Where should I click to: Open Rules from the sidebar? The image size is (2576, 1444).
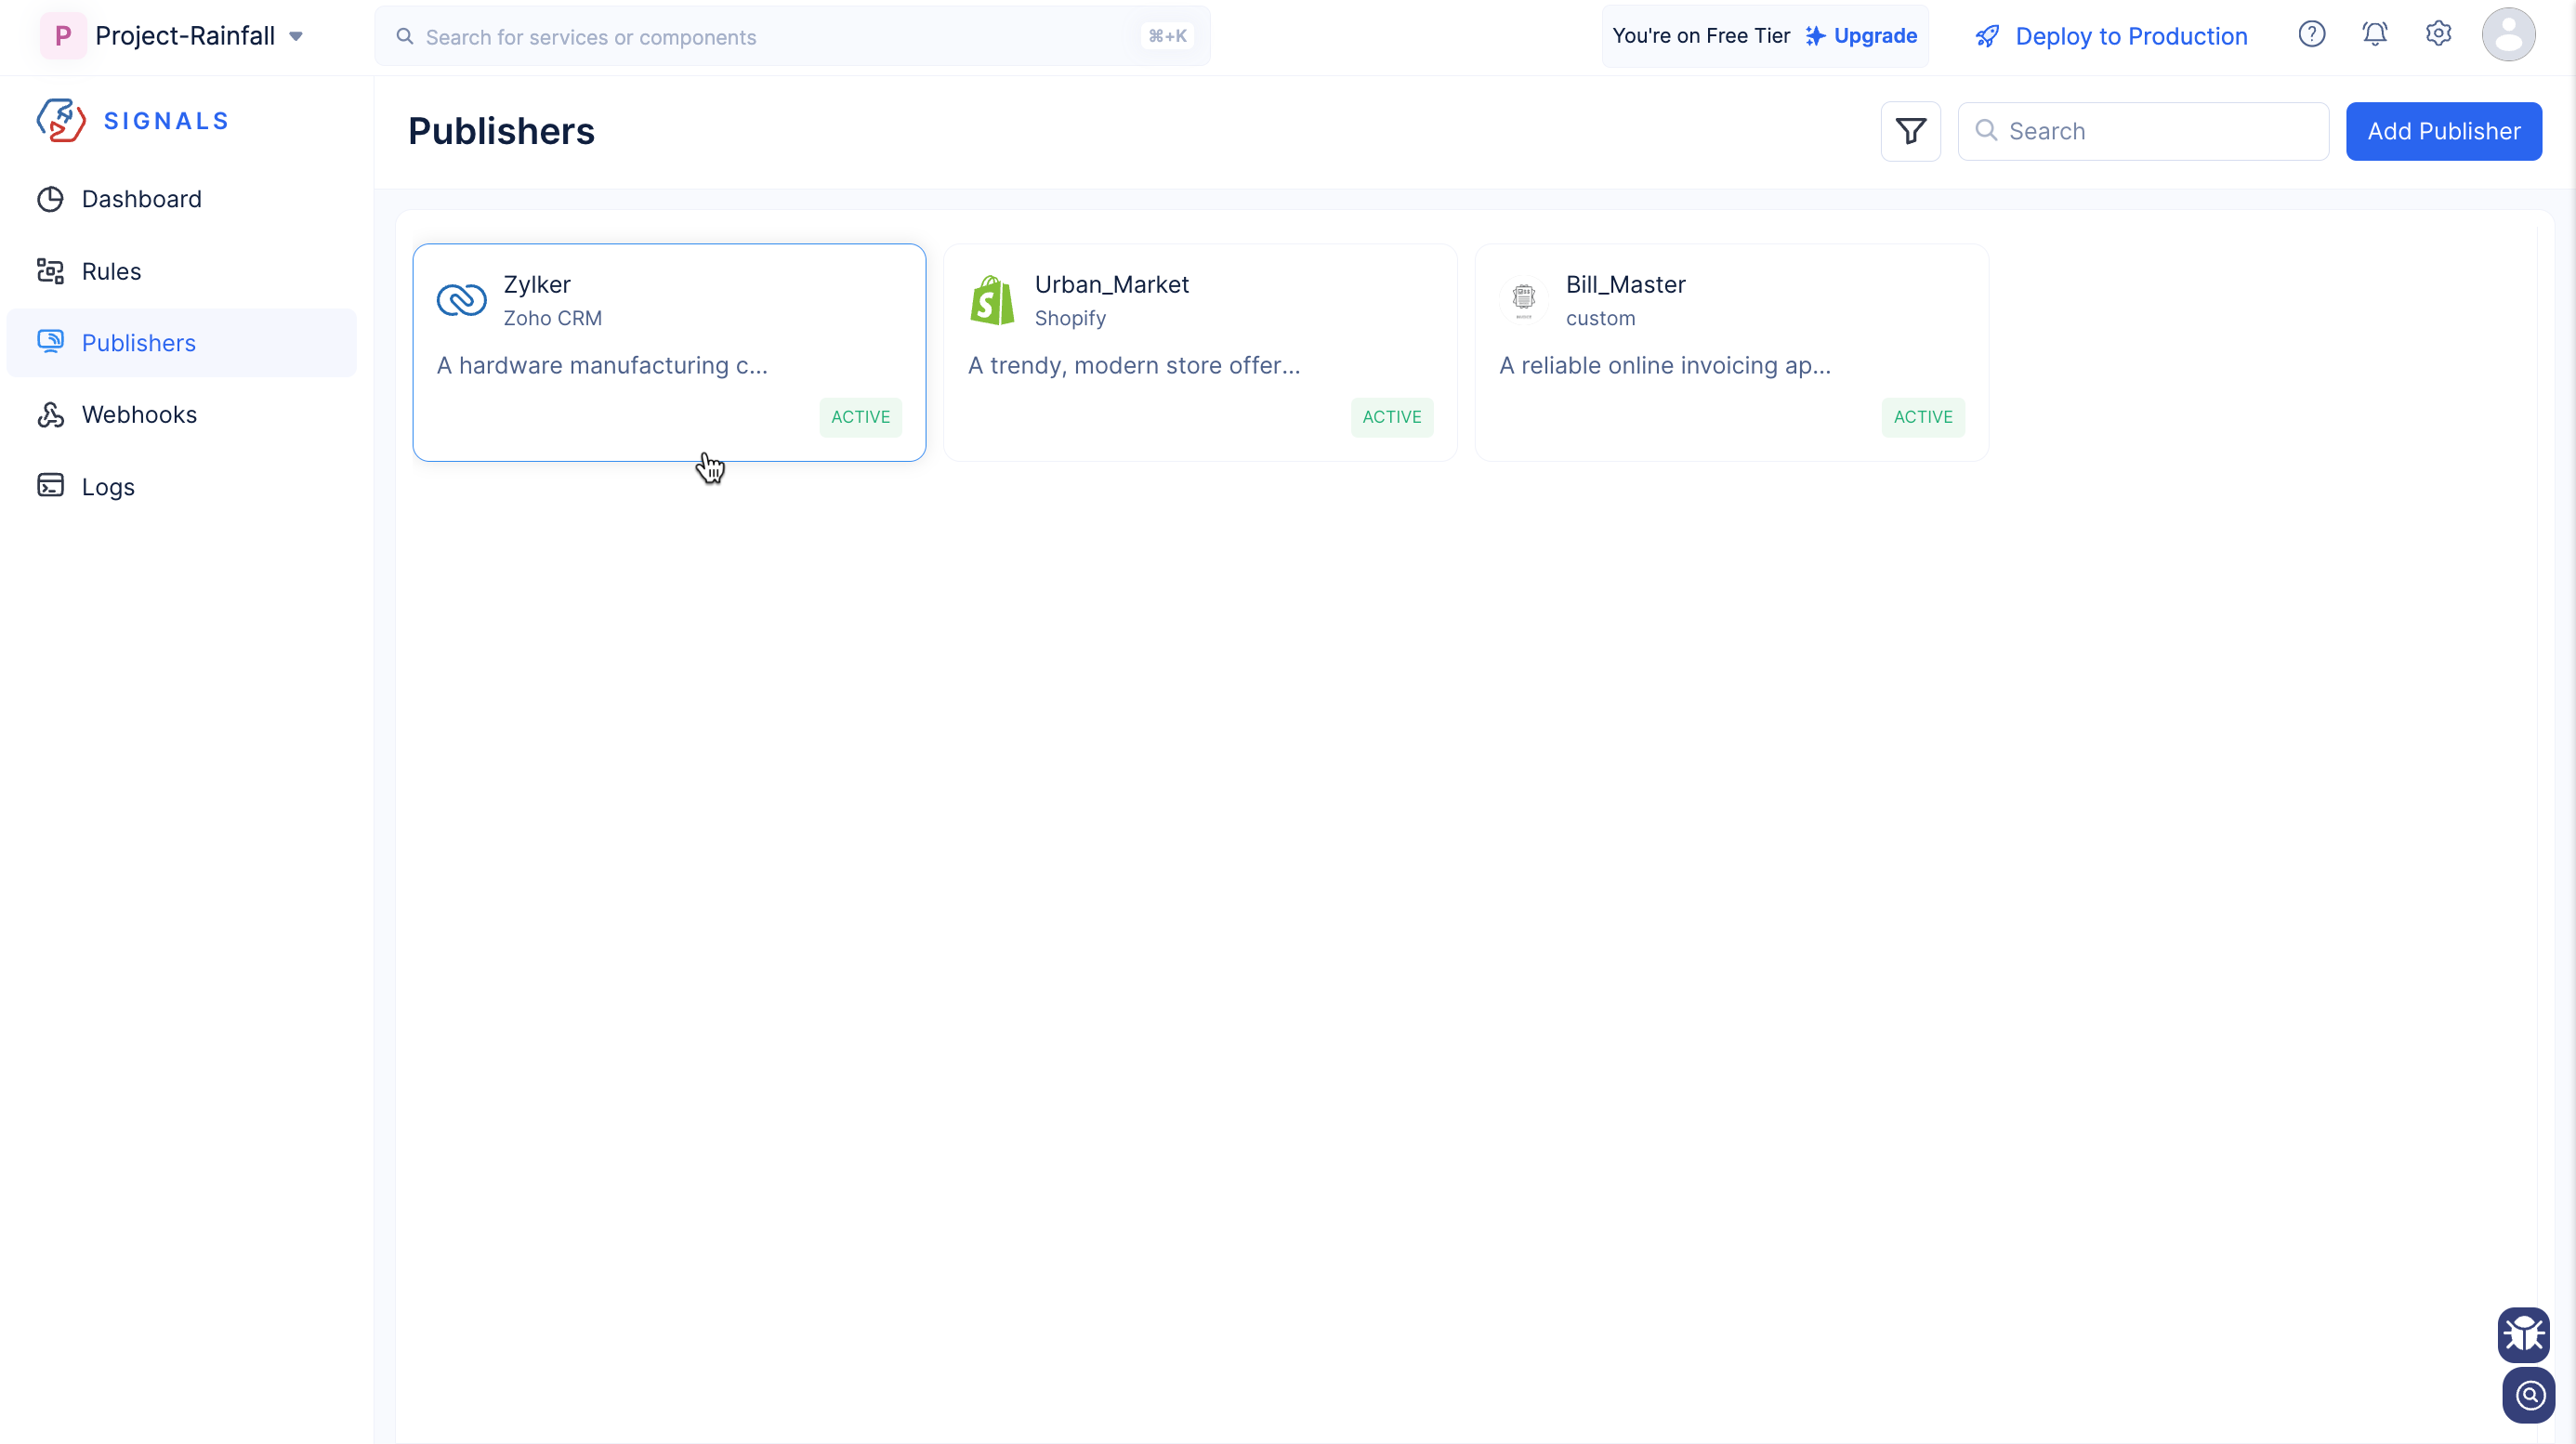[x=111, y=271]
